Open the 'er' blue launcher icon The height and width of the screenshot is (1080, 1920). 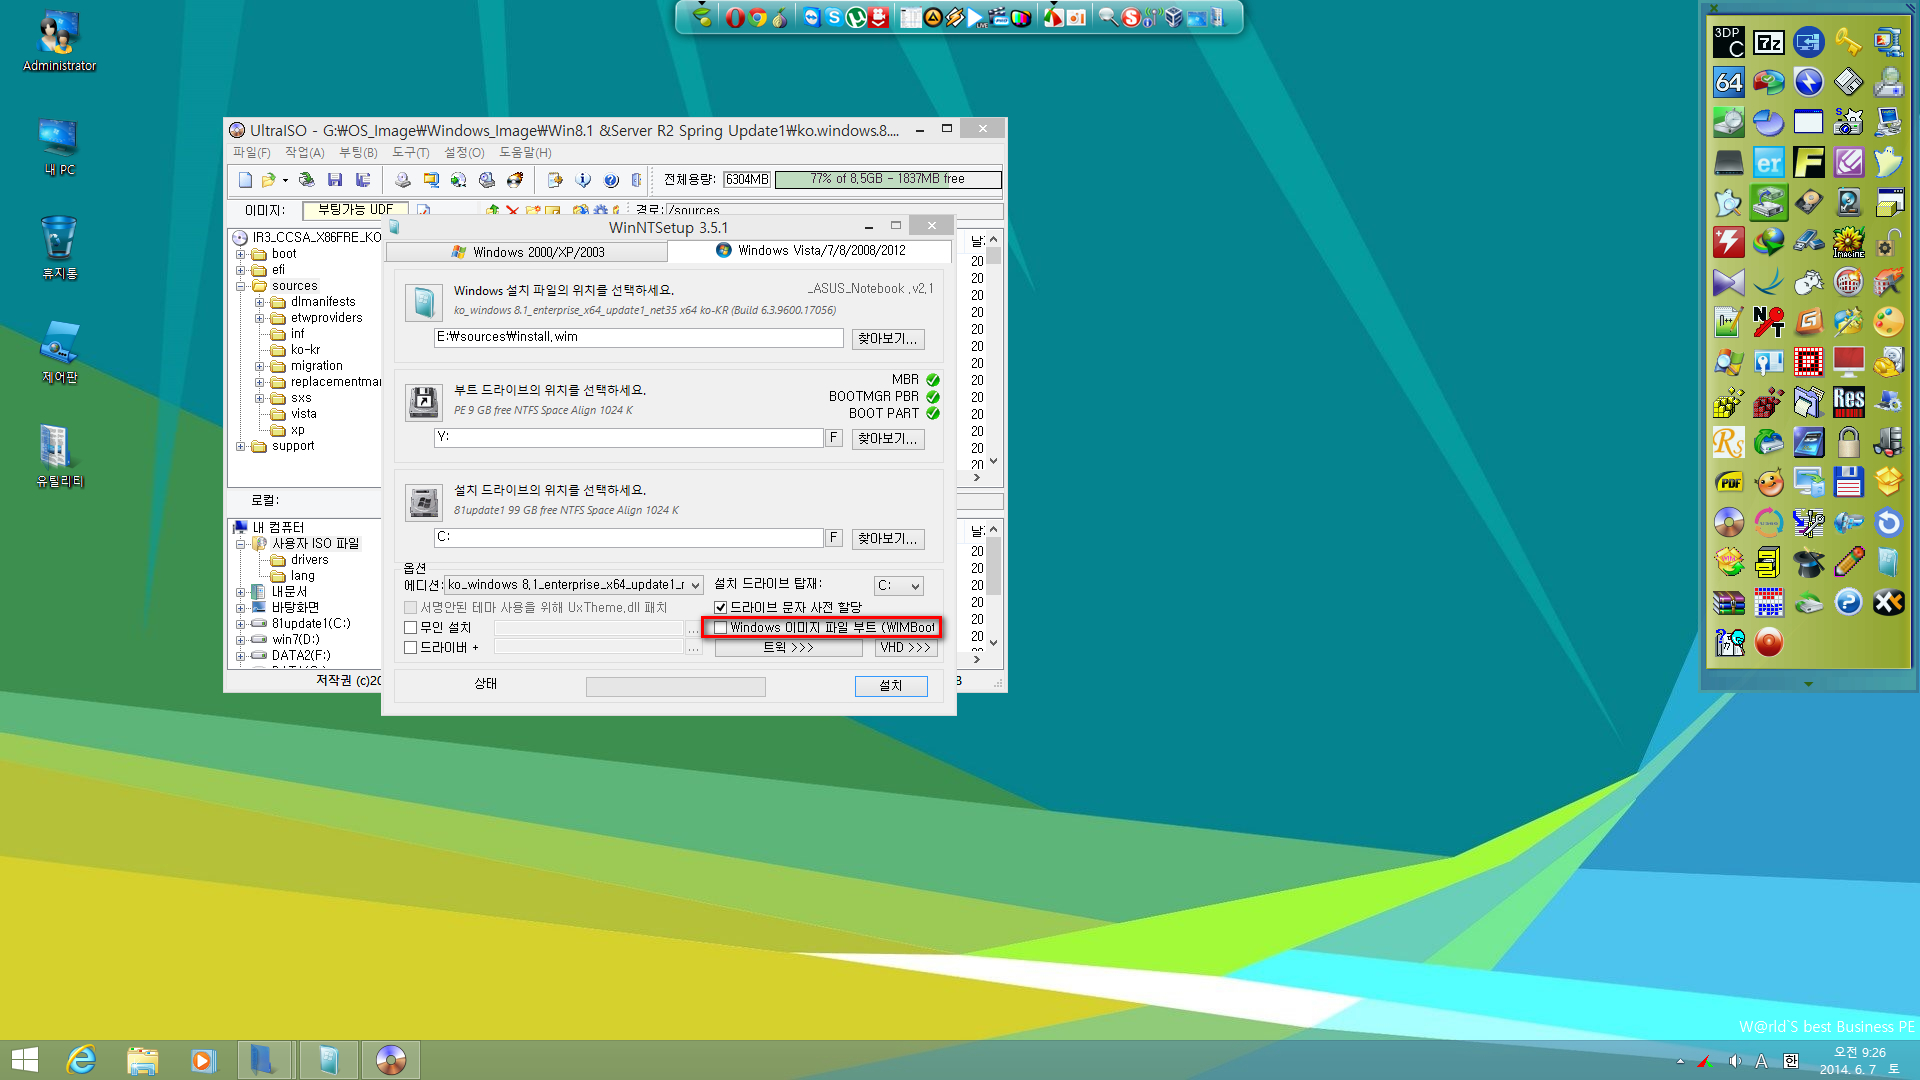[1769, 162]
